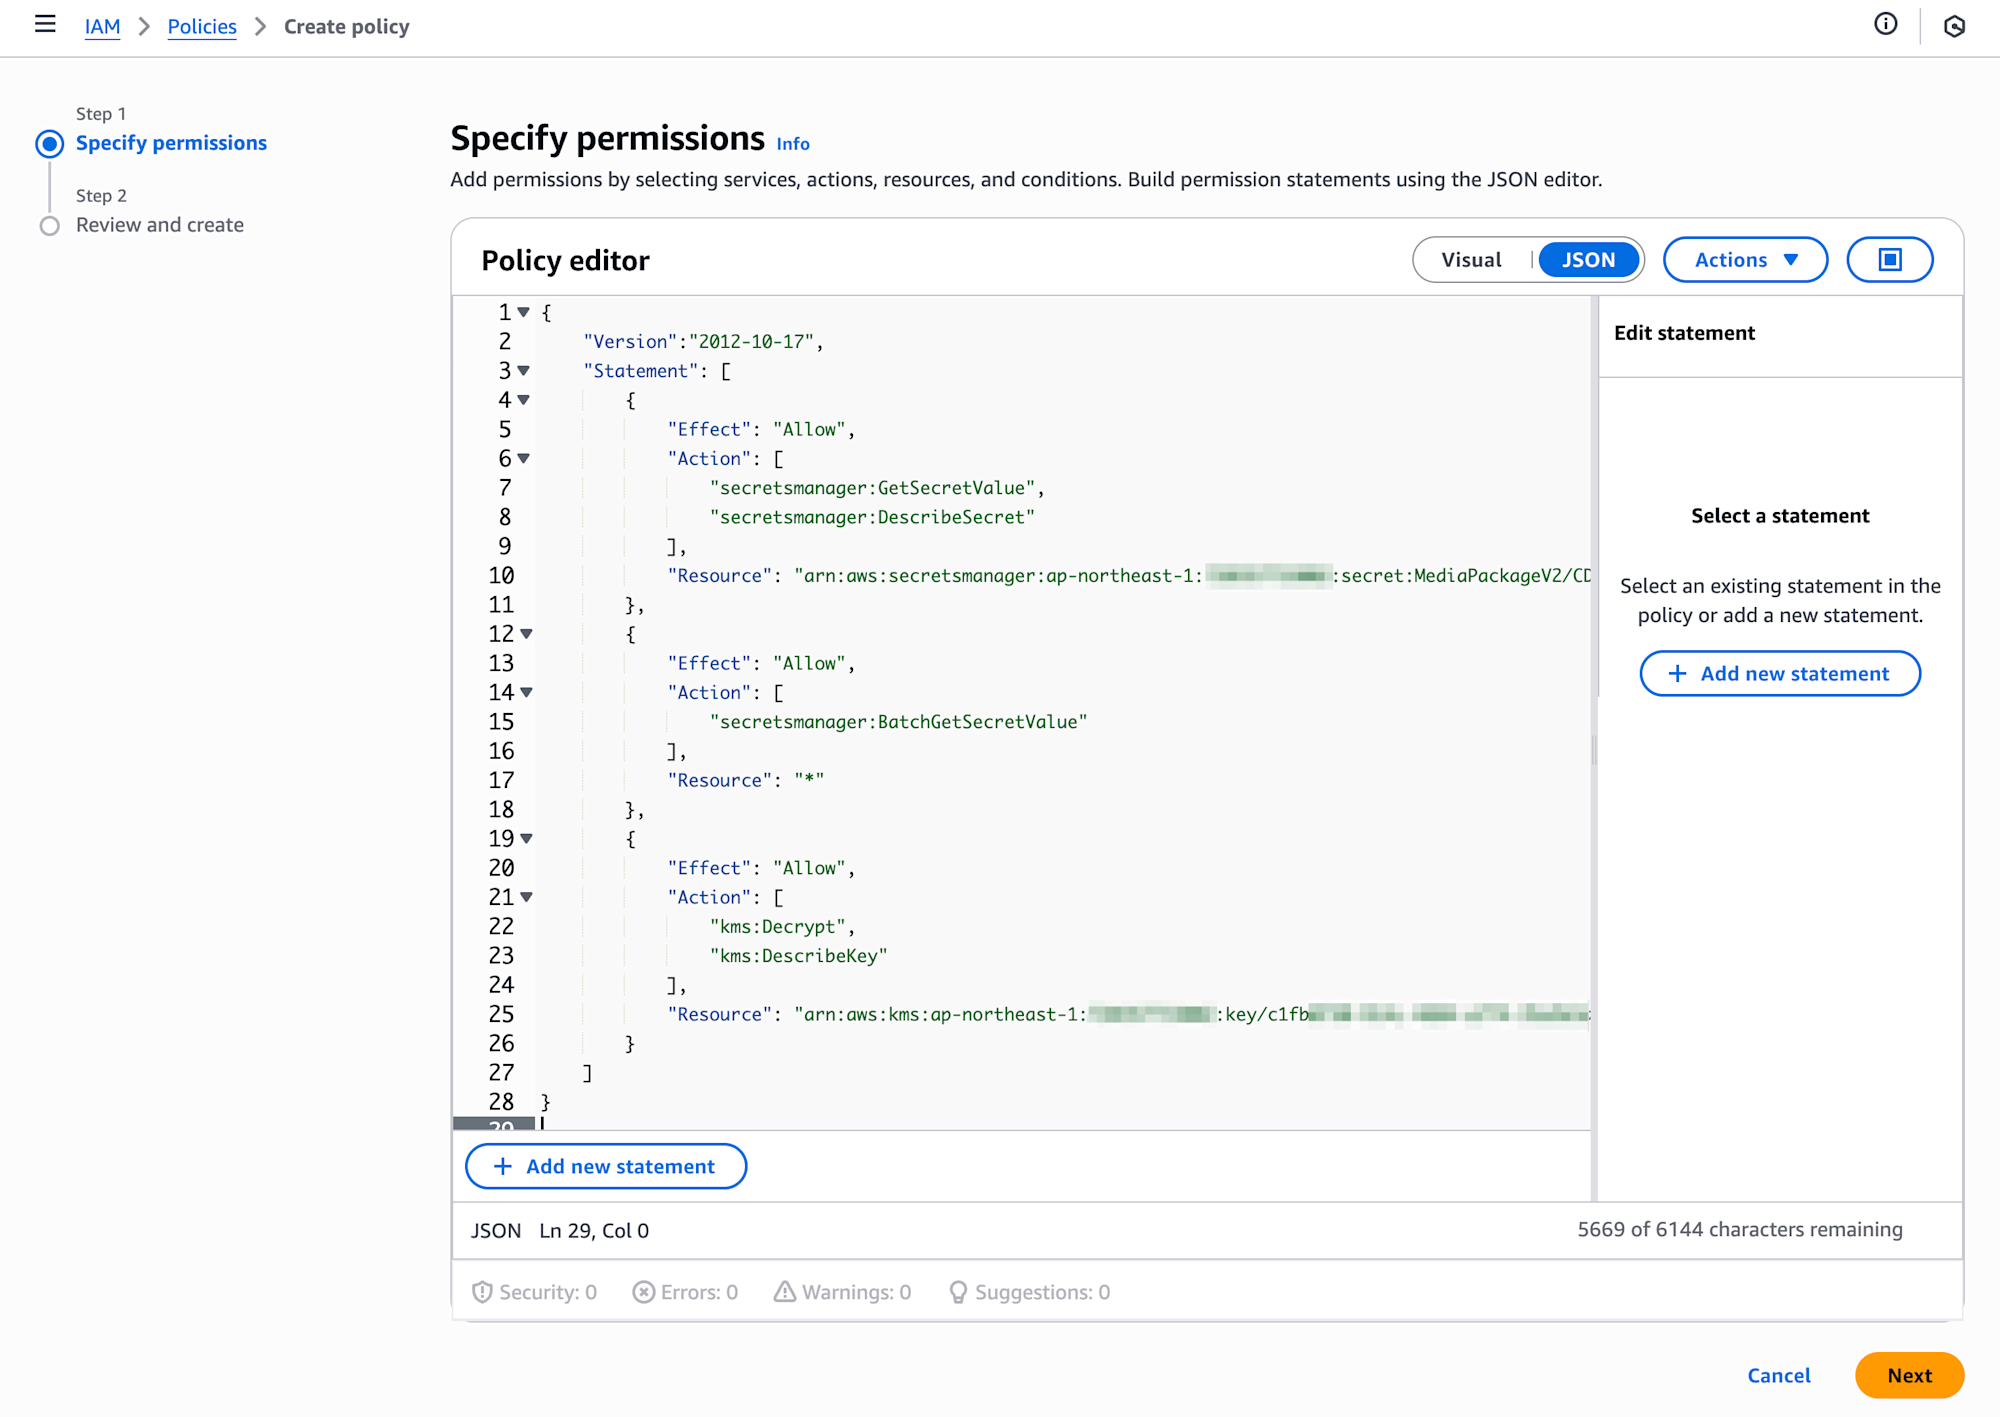Open the hamburger navigation menu
The image size is (2000, 1417).
(x=45, y=24)
